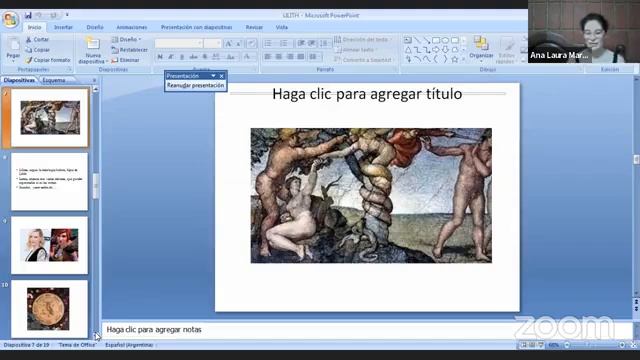640x360 pixels.
Task: Select the slide 10 thumbnail with coin
Action: coord(49,309)
